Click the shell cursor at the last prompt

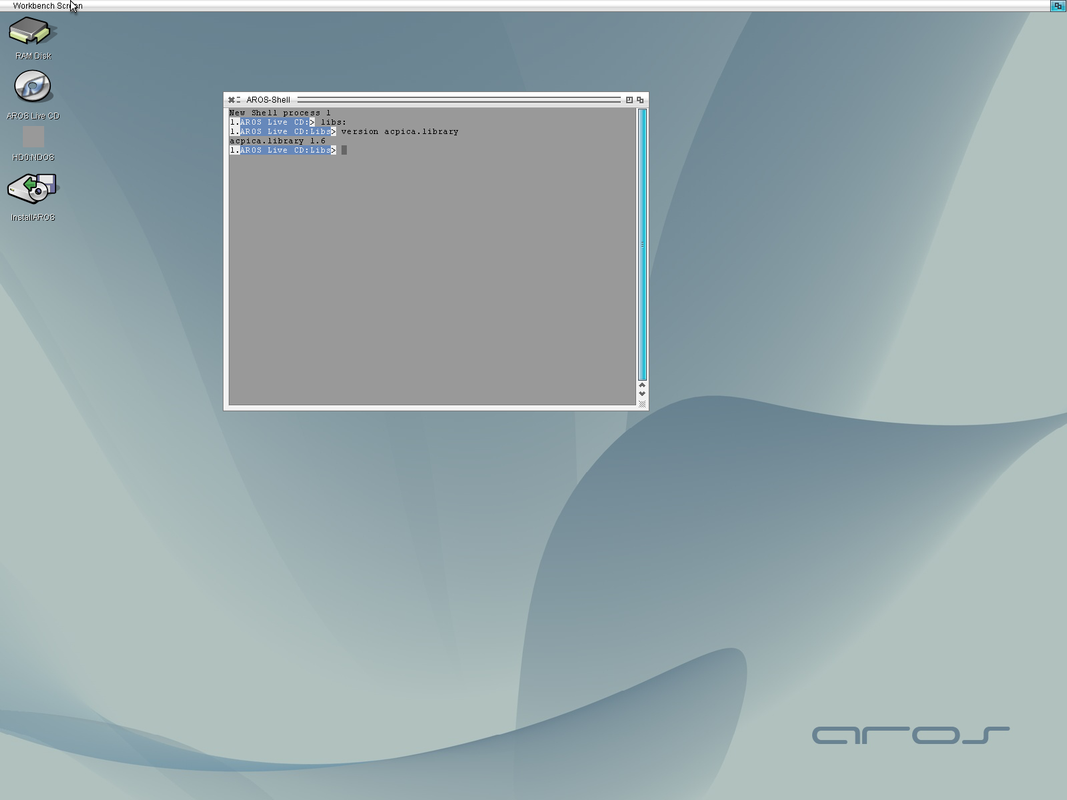click(x=344, y=150)
